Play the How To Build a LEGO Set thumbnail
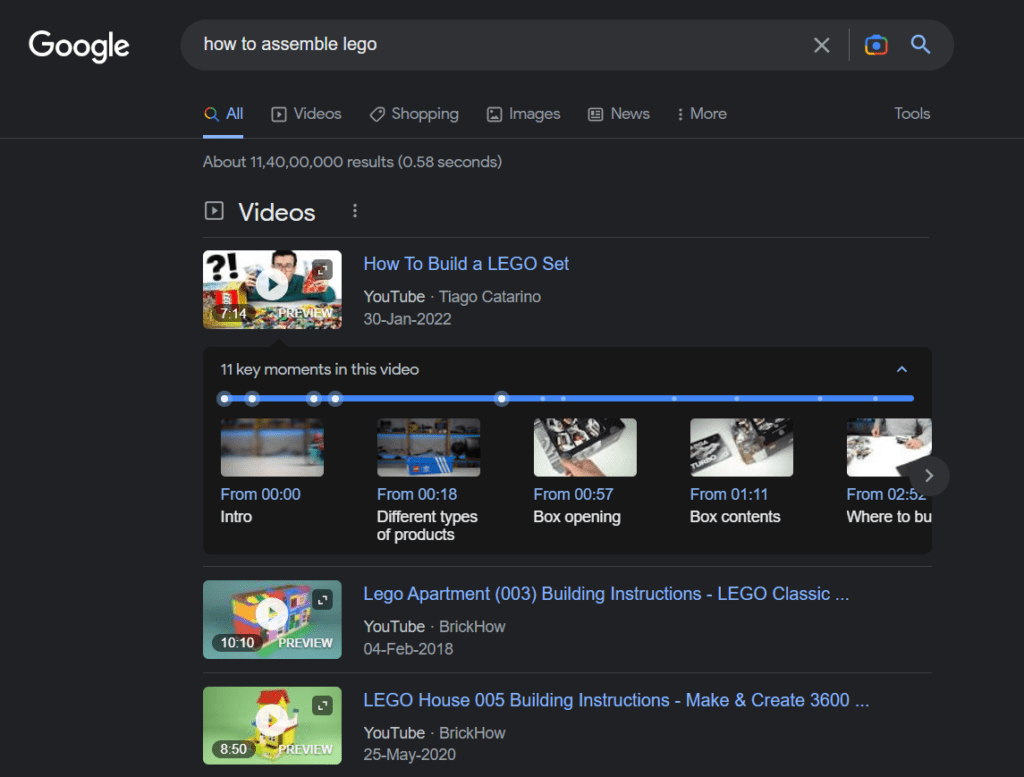The image size is (1024, 777). 272,289
